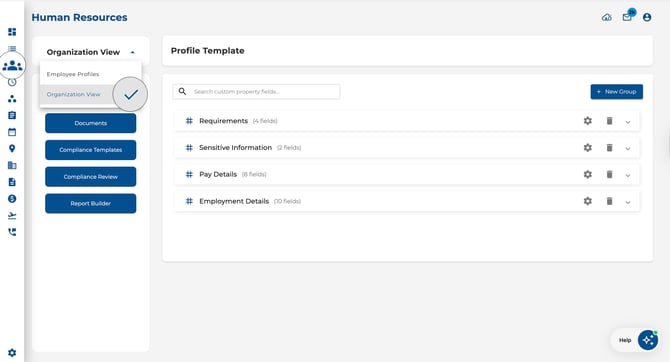The width and height of the screenshot is (670, 362).
Task: Collapse the Organization View dropdown
Action: click(132, 52)
